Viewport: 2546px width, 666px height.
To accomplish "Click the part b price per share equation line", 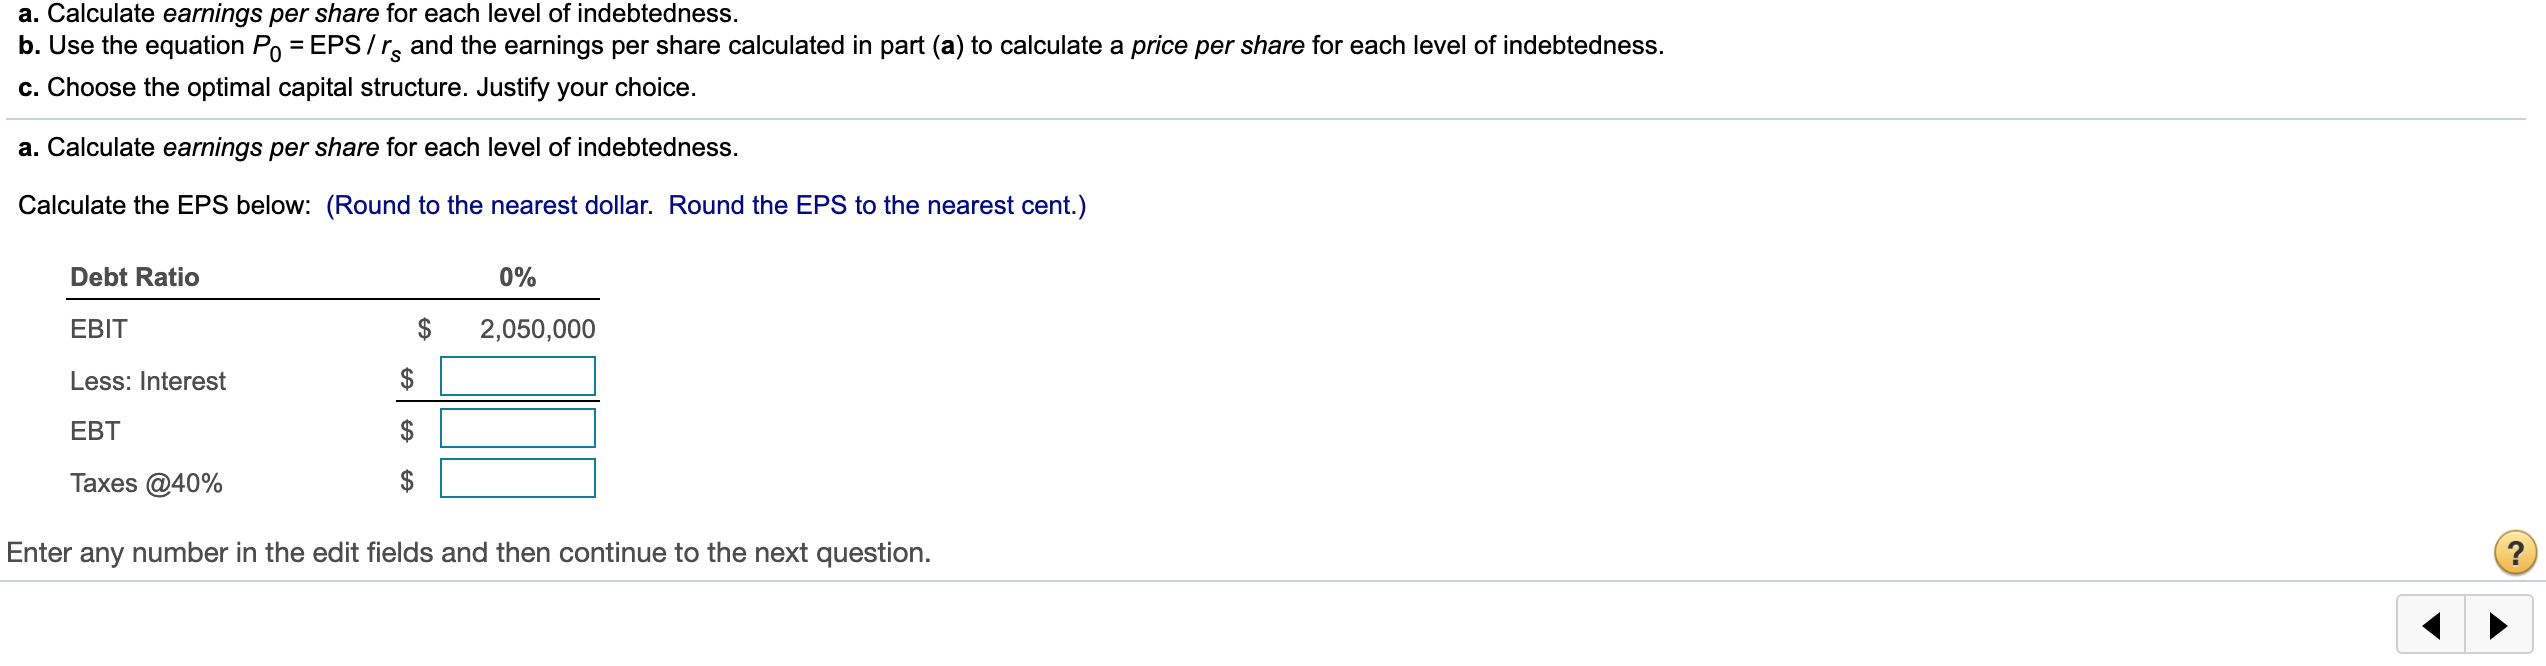I will 840,46.
